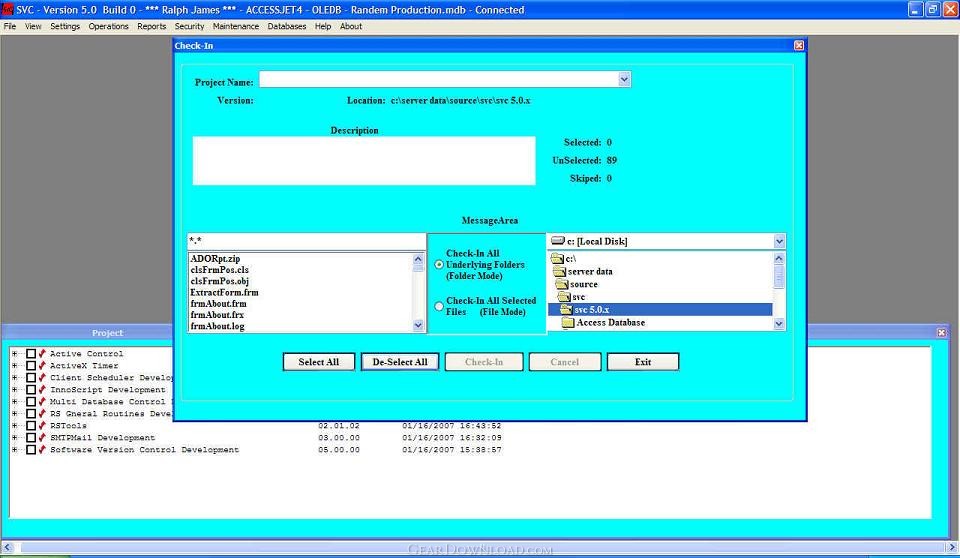
Task: Click the c:\ folder icon in directory tree
Action: coord(557,258)
